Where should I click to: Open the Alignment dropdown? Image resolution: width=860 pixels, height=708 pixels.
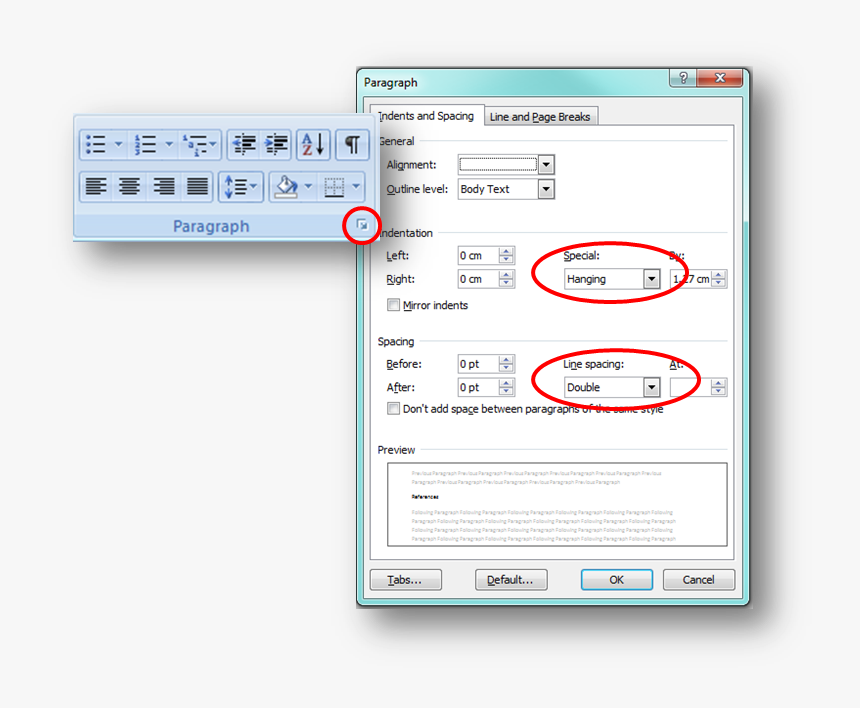(x=546, y=164)
